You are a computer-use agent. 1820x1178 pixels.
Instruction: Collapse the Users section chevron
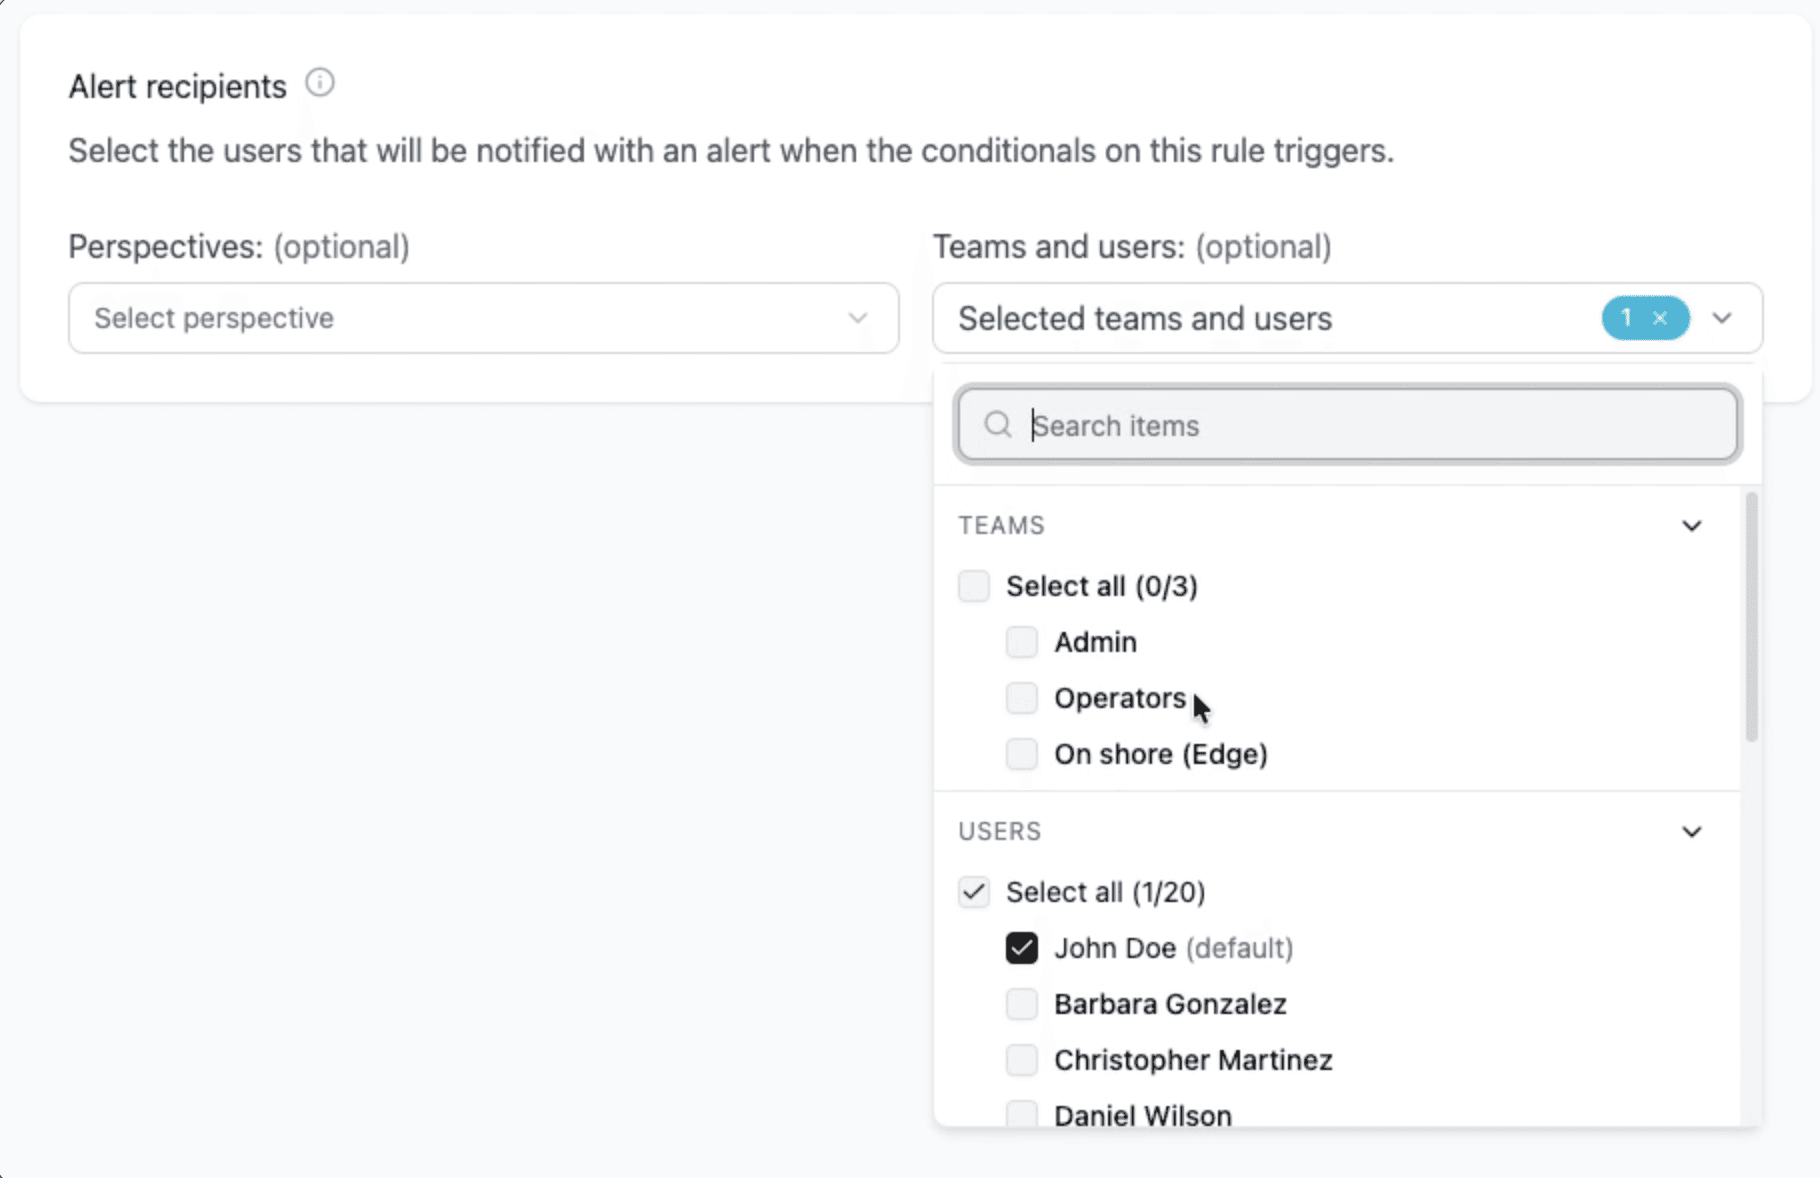pos(1691,832)
